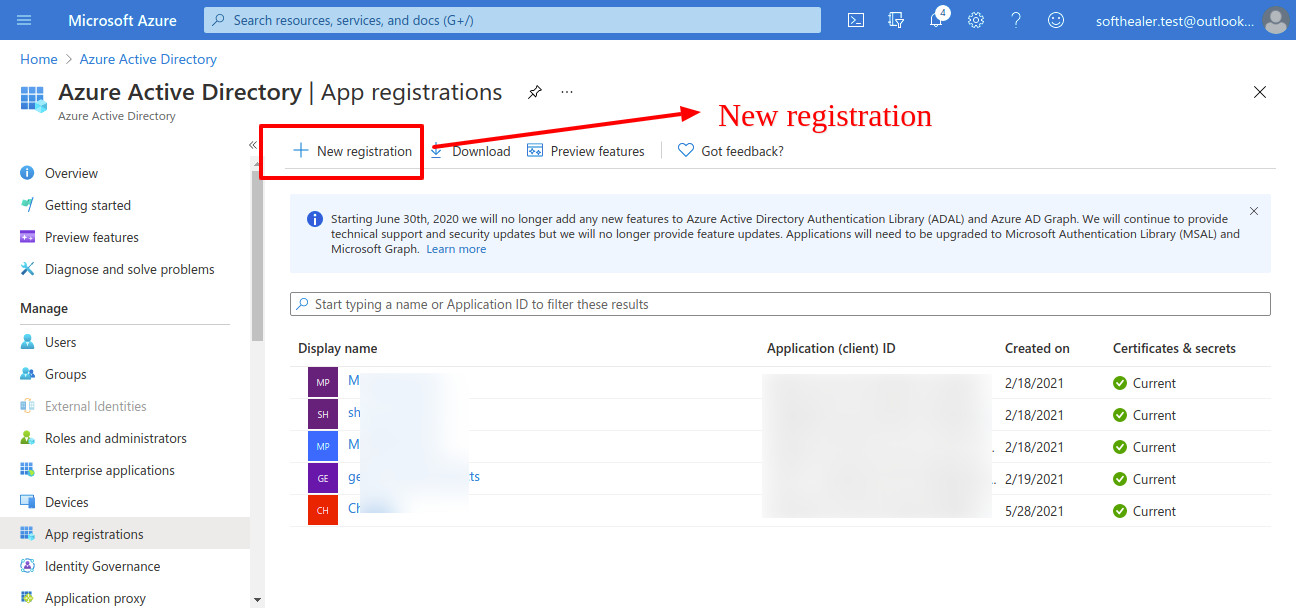Image resolution: width=1296 pixels, height=608 pixels.
Task: Click the Download toolbar button
Action: point(470,151)
